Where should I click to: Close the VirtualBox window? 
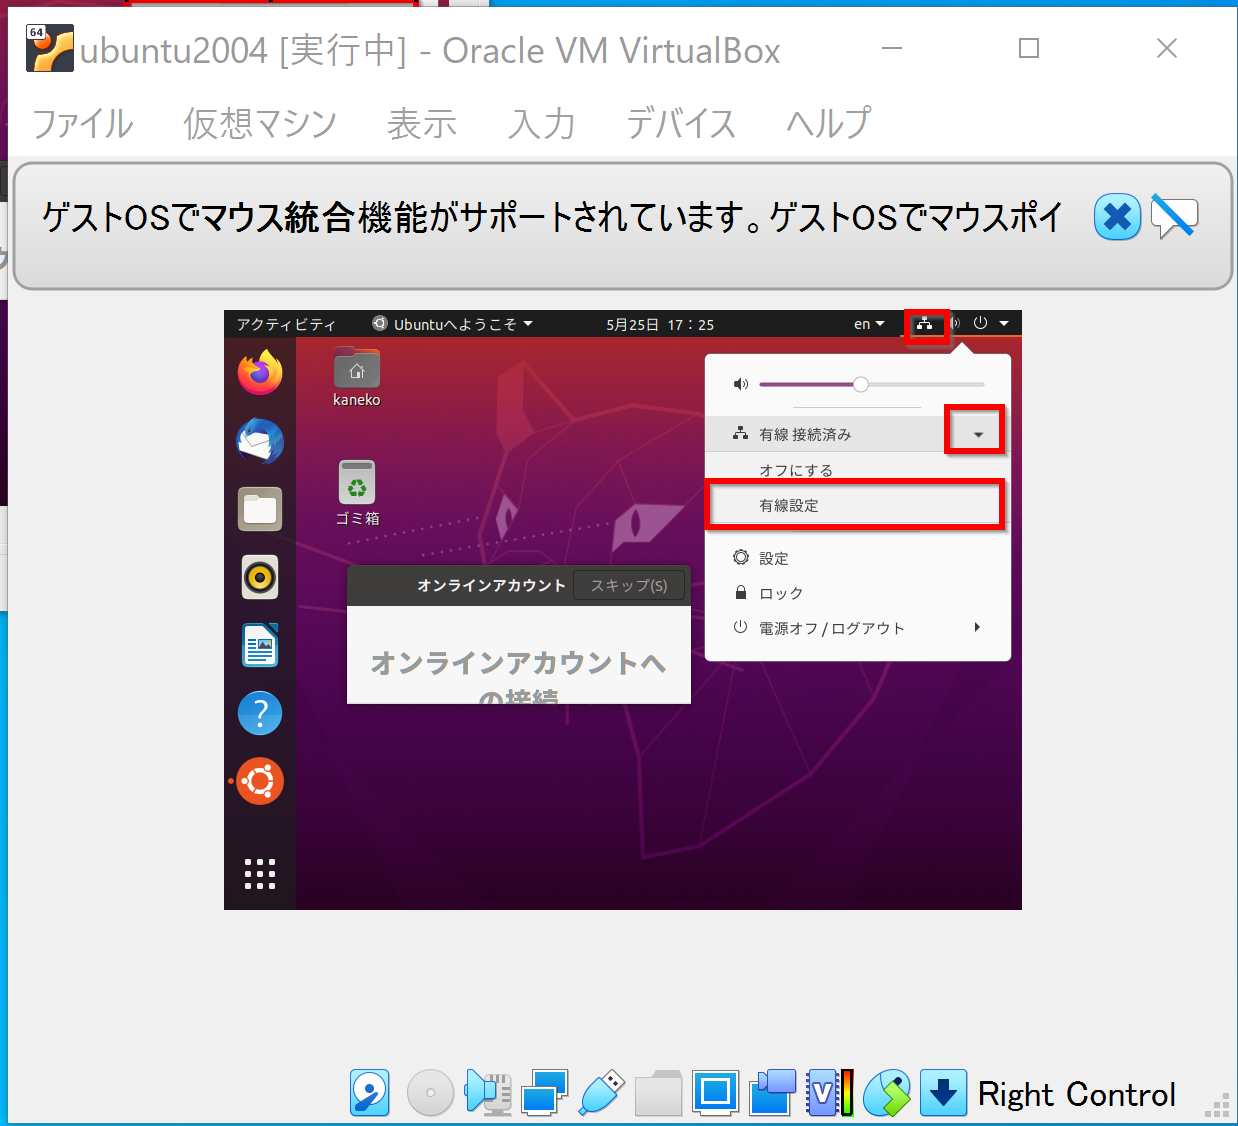coord(1167,48)
